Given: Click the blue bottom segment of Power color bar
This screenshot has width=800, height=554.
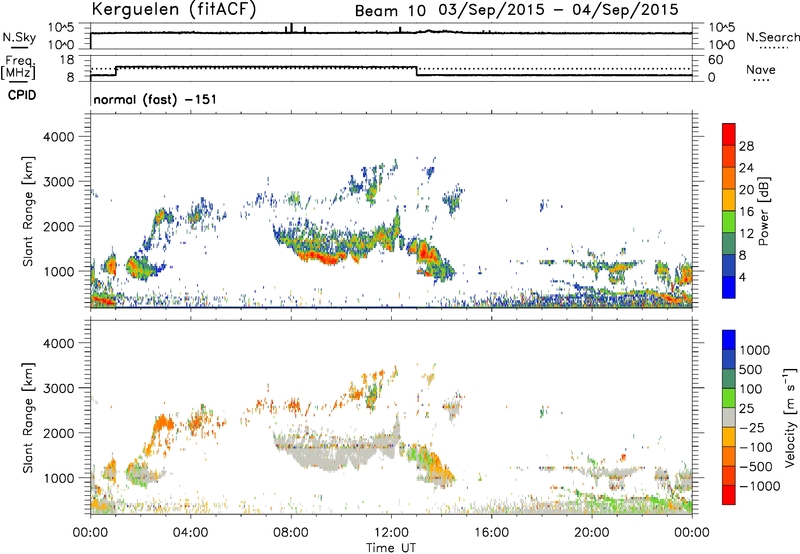Looking at the screenshot, I should point(729,287).
